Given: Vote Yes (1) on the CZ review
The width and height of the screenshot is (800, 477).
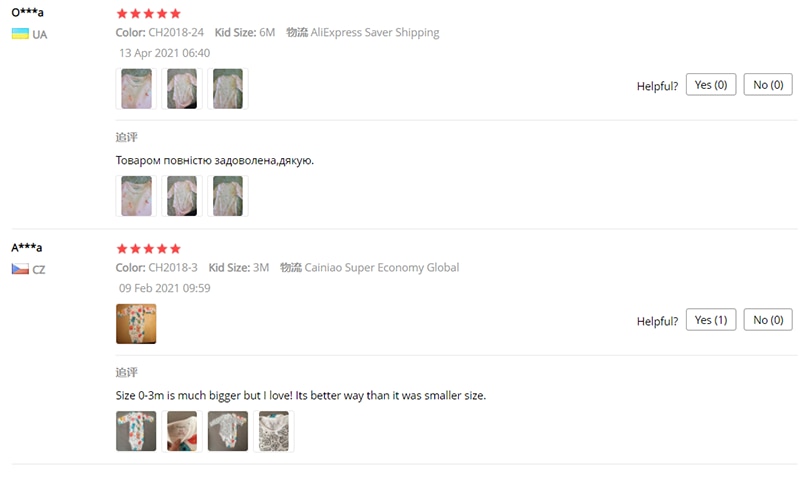Looking at the screenshot, I should coord(711,320).
